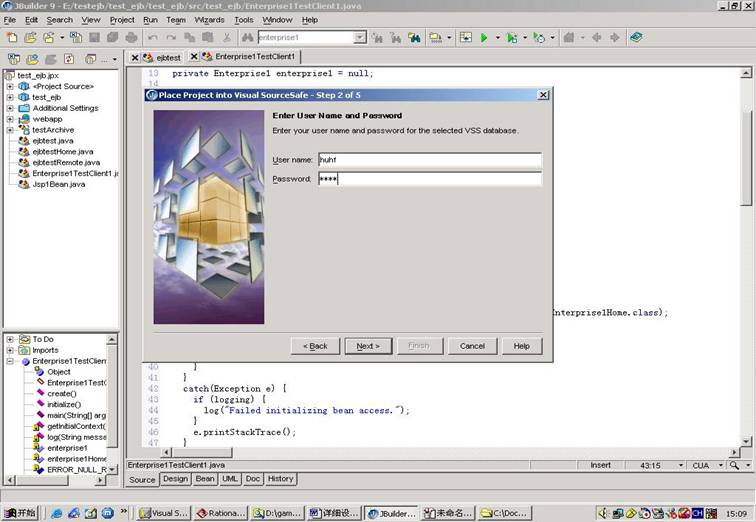This screenshot has height=522, width=756.
Task: Close the Enterprise1TestClient1 editor tab
Action: click(x=194, y=56)
